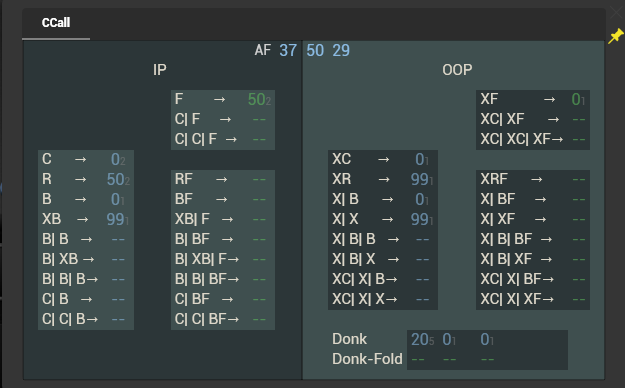Select the 'X| B| X' stat row
Image resolution: width=625 pixels, height=388 pixels.
pyautogui.click(x=383, y=259)
